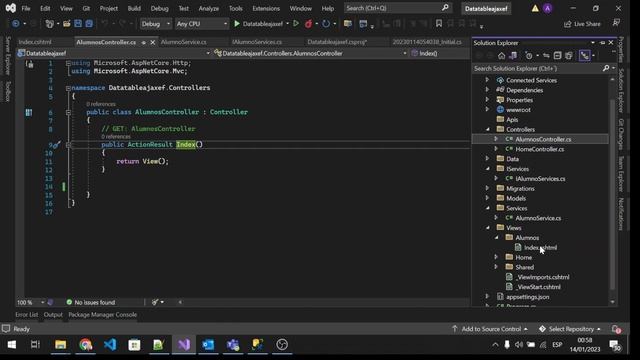Screen dimensions: 640x360
Task: Open Outlook from taskbar
Action: pos(208,345)
